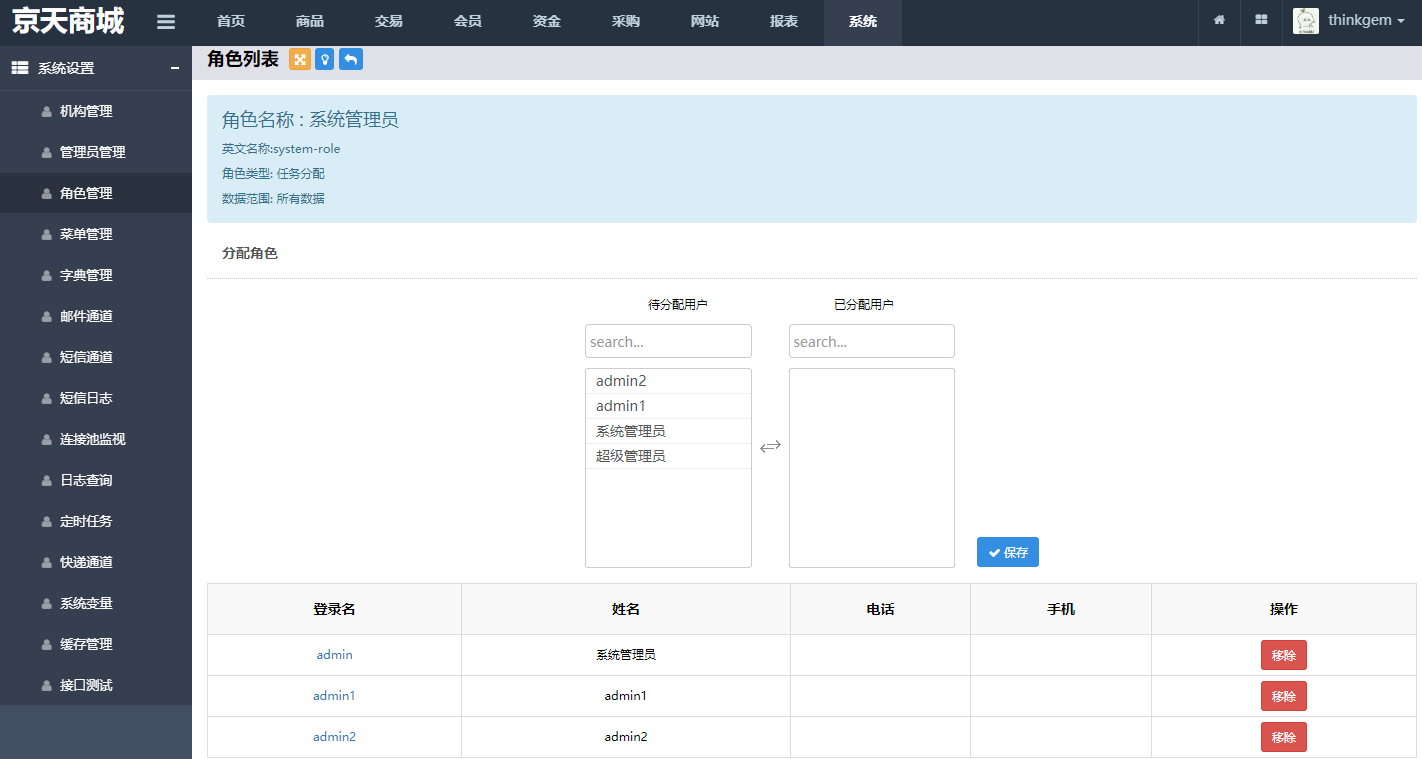Open 系统变量 in the sidebar
1422x759 pixels.
(96, 603)
